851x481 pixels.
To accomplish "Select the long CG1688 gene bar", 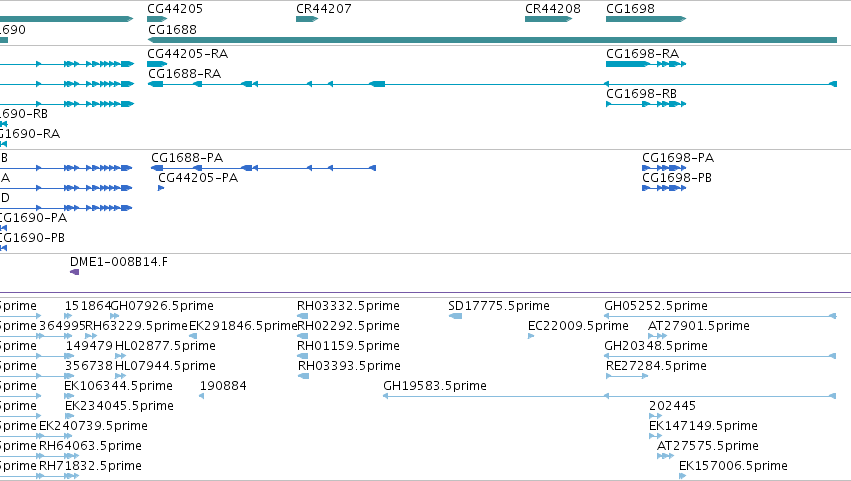I will tap(492, 40).
